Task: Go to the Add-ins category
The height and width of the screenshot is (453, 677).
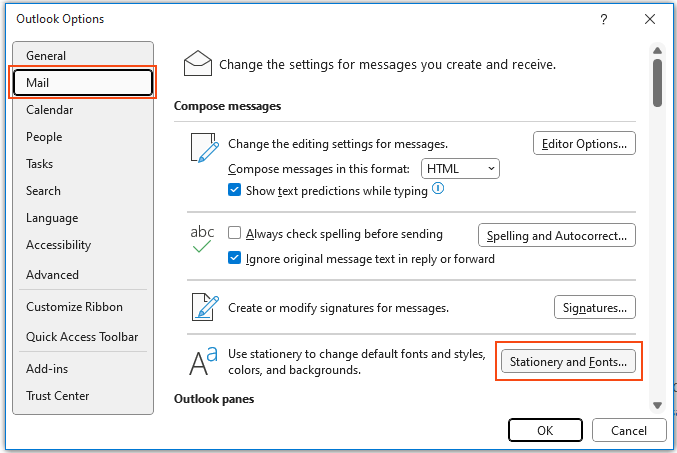Action: (83, 369)
